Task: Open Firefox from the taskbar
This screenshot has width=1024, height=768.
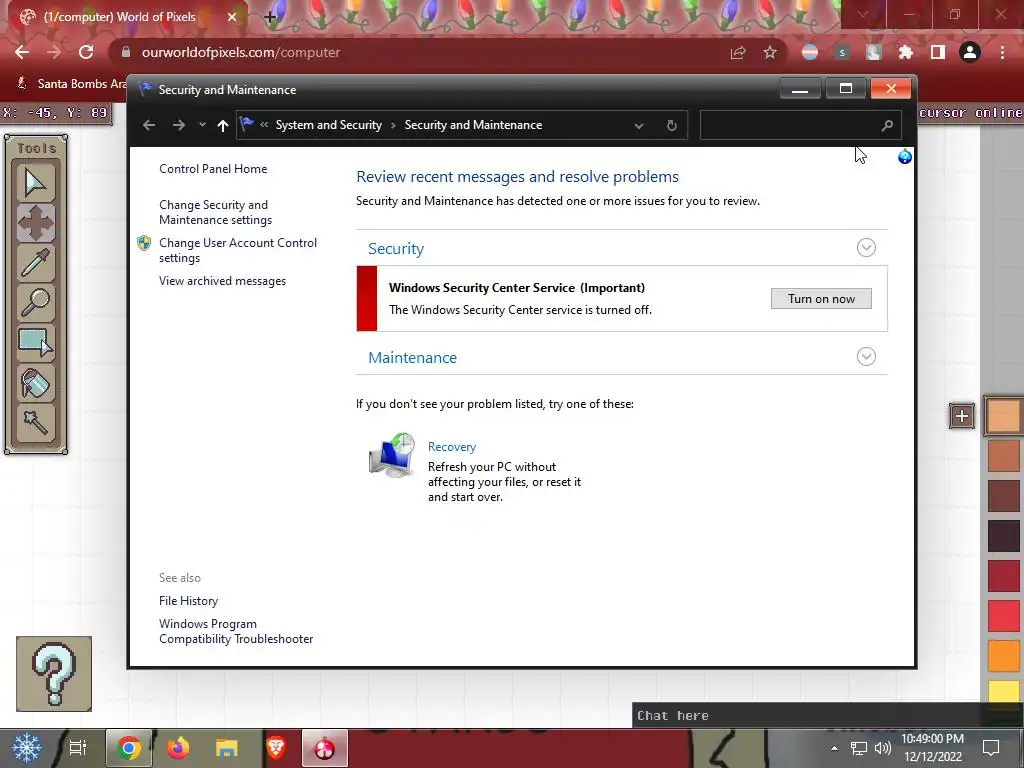Action: [178, 748]
